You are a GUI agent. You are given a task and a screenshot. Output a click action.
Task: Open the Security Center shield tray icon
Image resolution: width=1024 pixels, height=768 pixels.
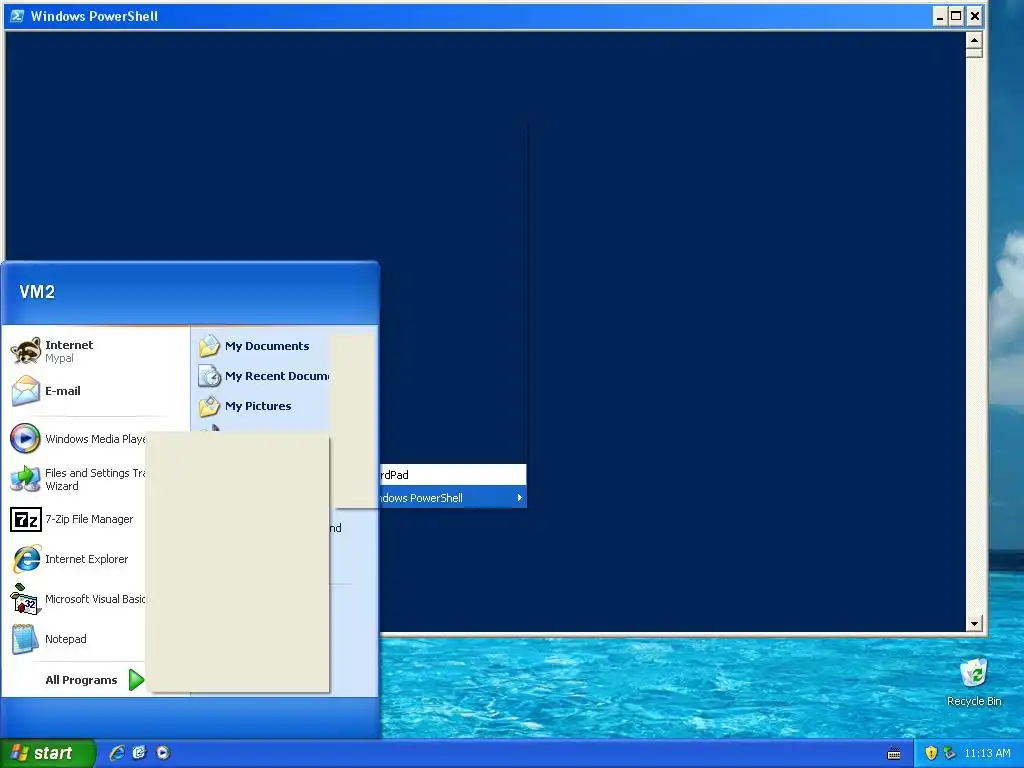pos(931,754)
